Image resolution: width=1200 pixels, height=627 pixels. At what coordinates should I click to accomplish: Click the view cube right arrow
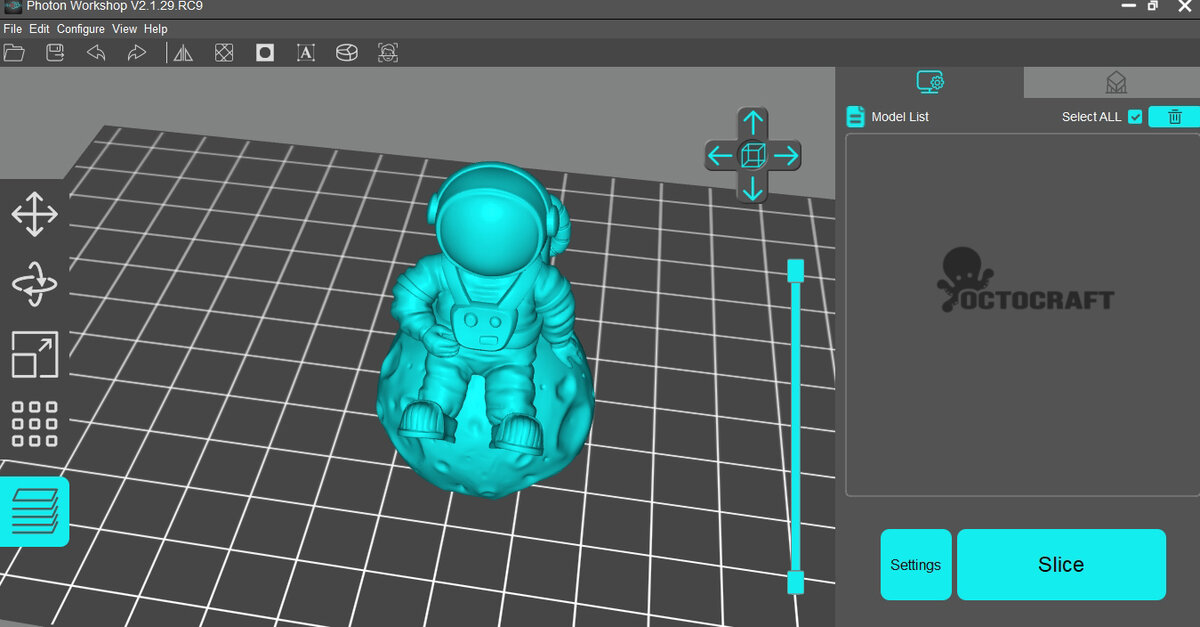tap(786, 155)
